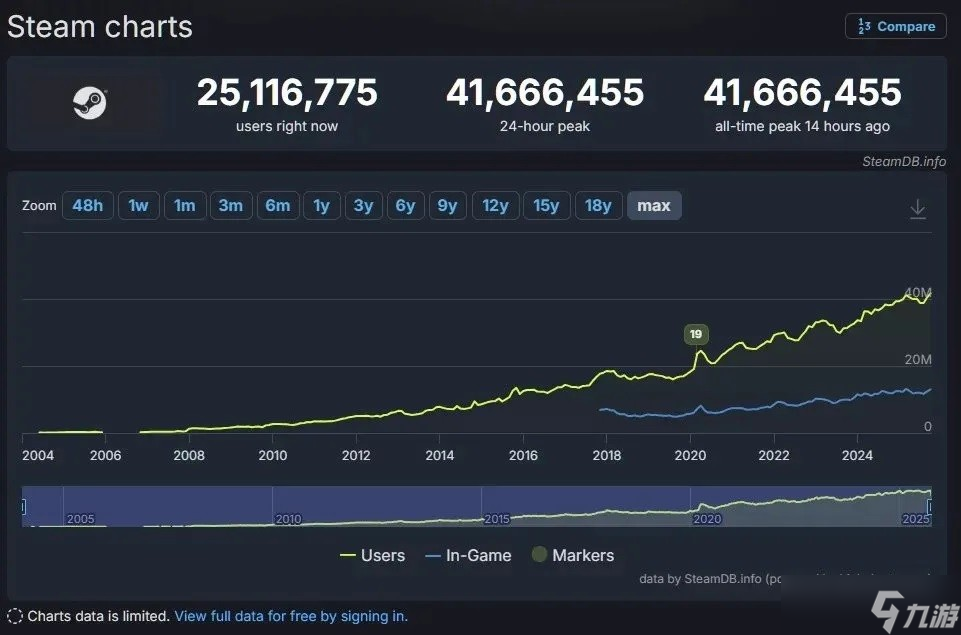This screenshot has height=635, width=961.
Task: Set chart zoom to 1w
Action: (x=138, y=206)
